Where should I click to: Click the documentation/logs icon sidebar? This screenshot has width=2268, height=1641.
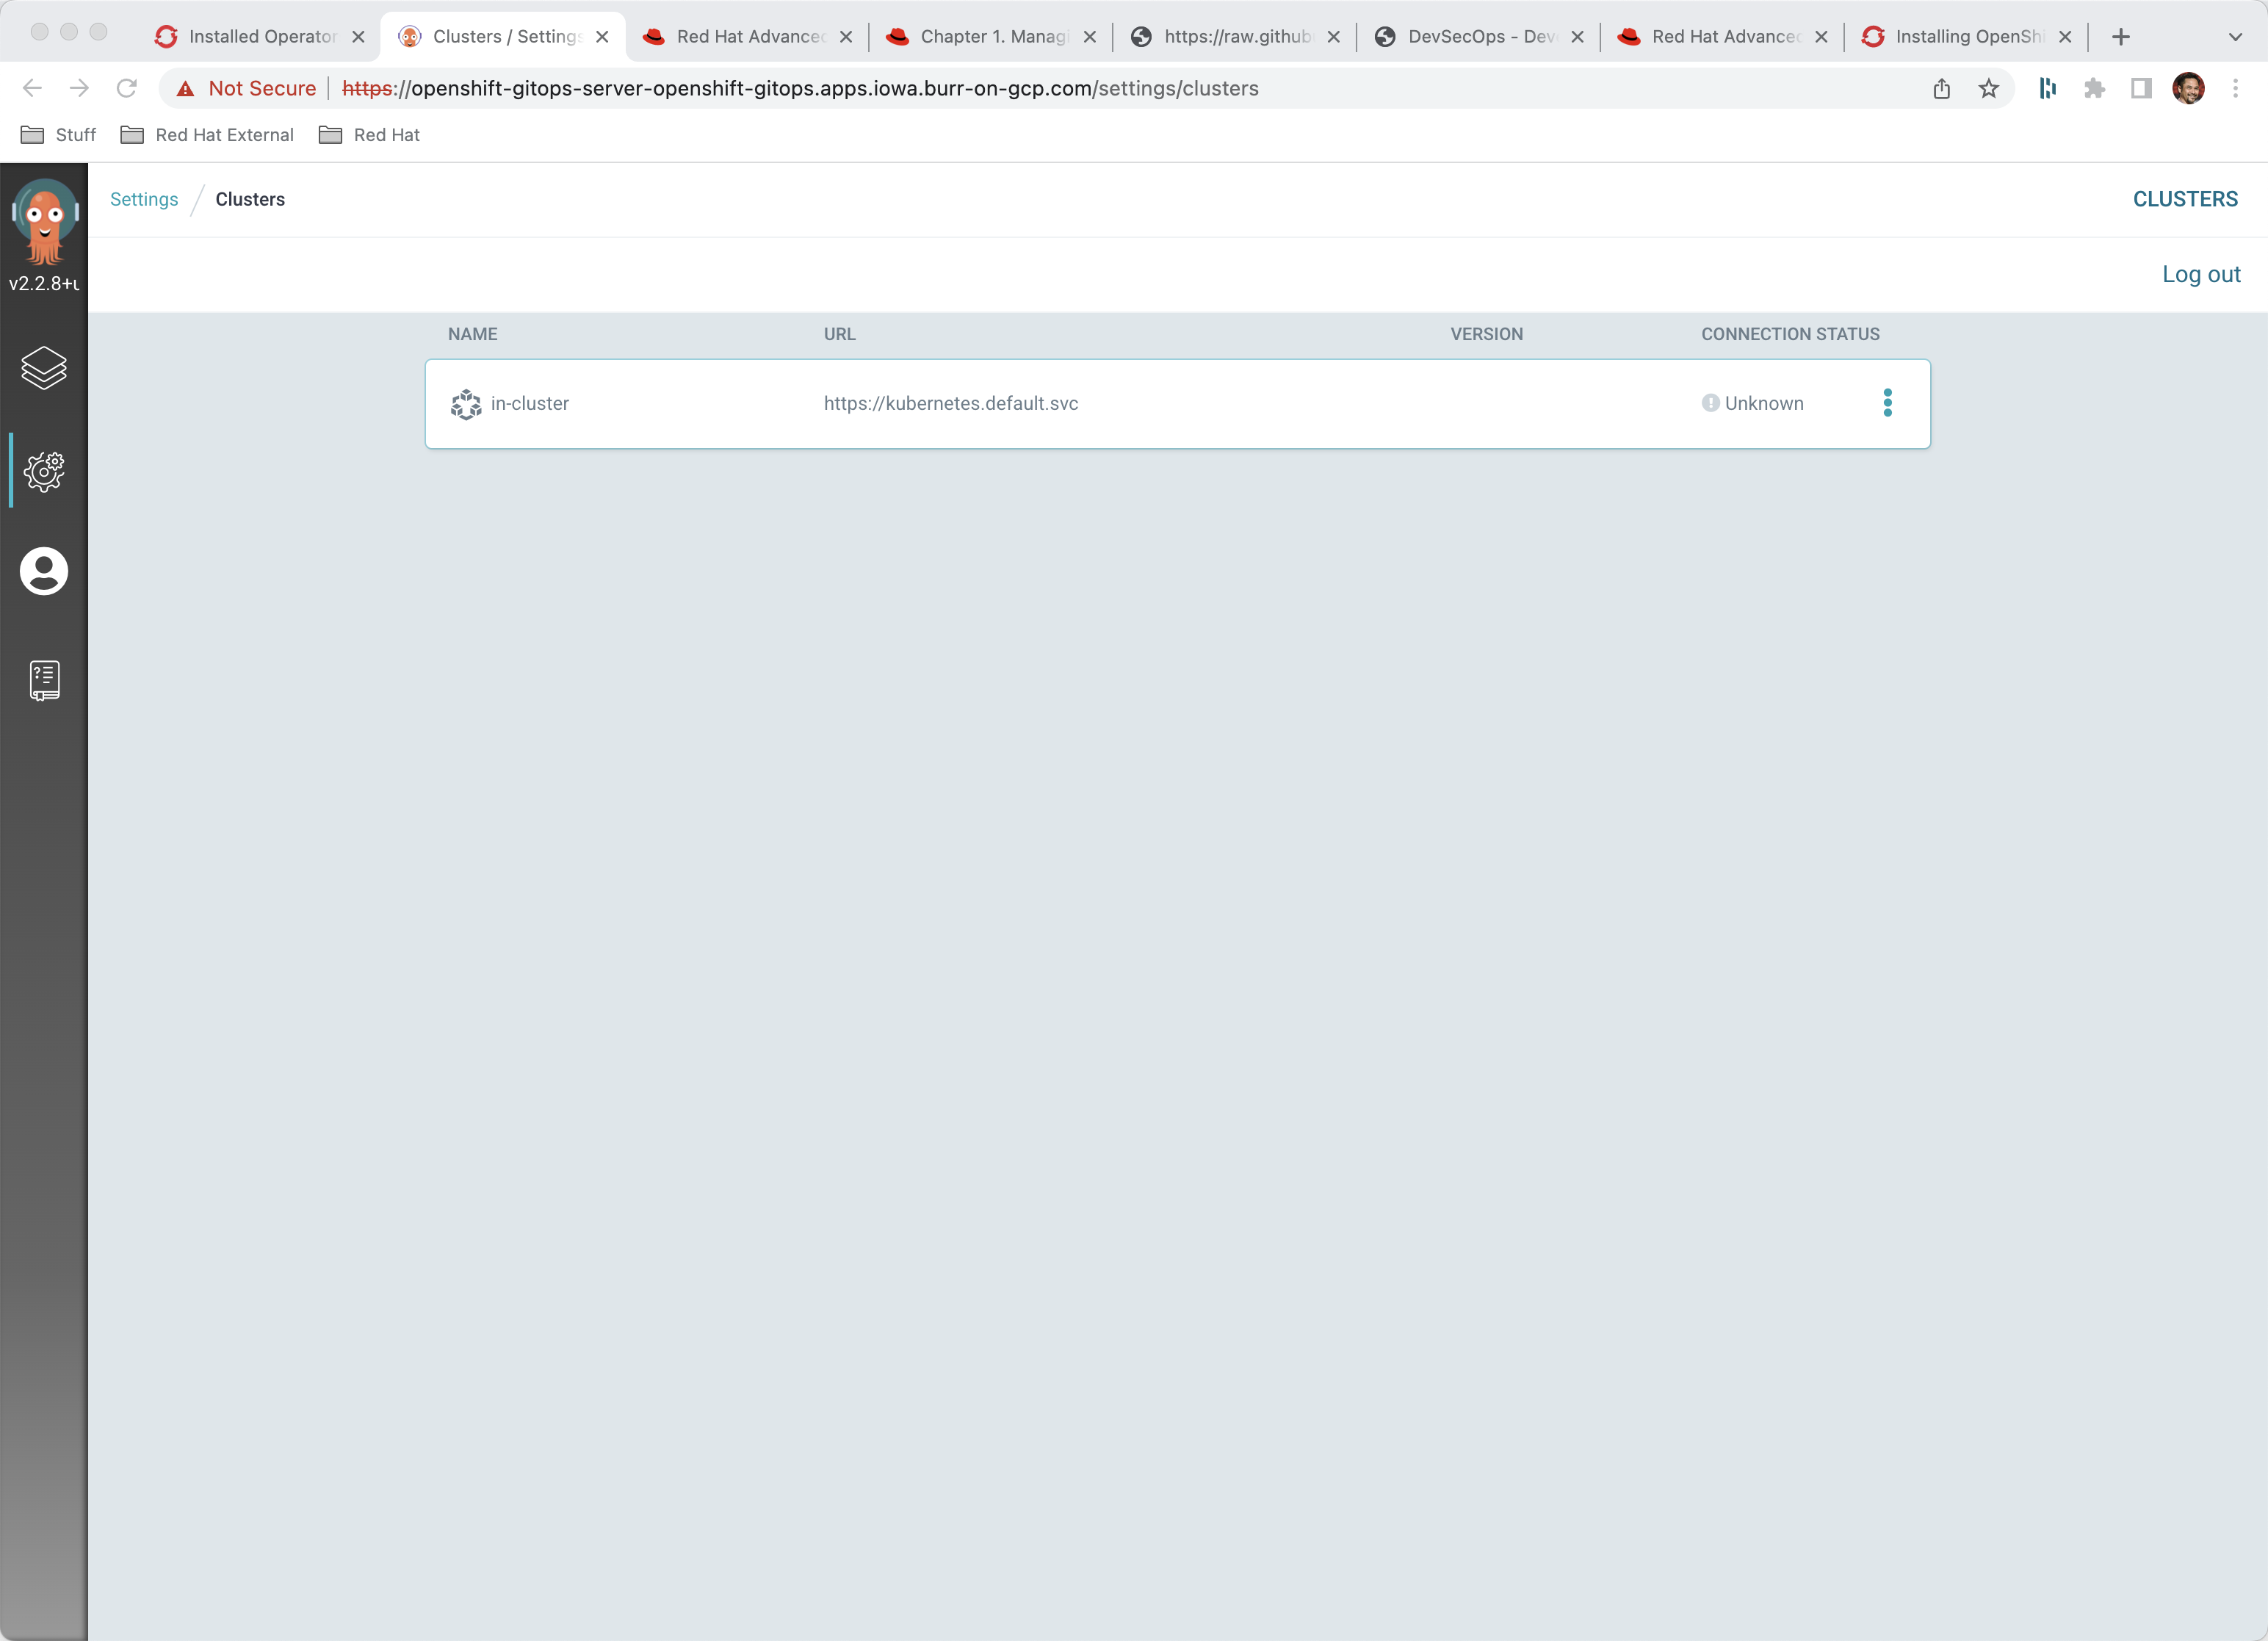click(x=44, y=678)
